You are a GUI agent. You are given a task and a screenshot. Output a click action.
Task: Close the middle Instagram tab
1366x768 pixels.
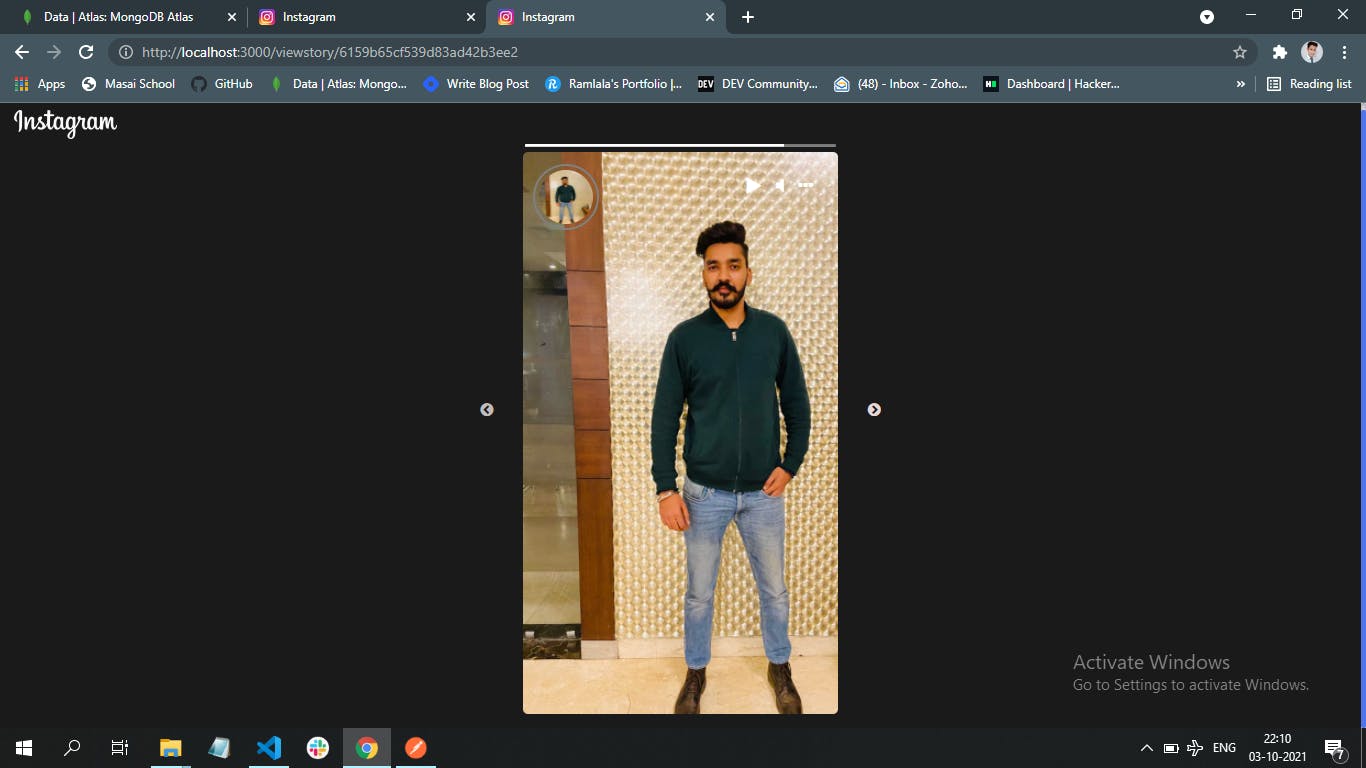coord(471,17)
